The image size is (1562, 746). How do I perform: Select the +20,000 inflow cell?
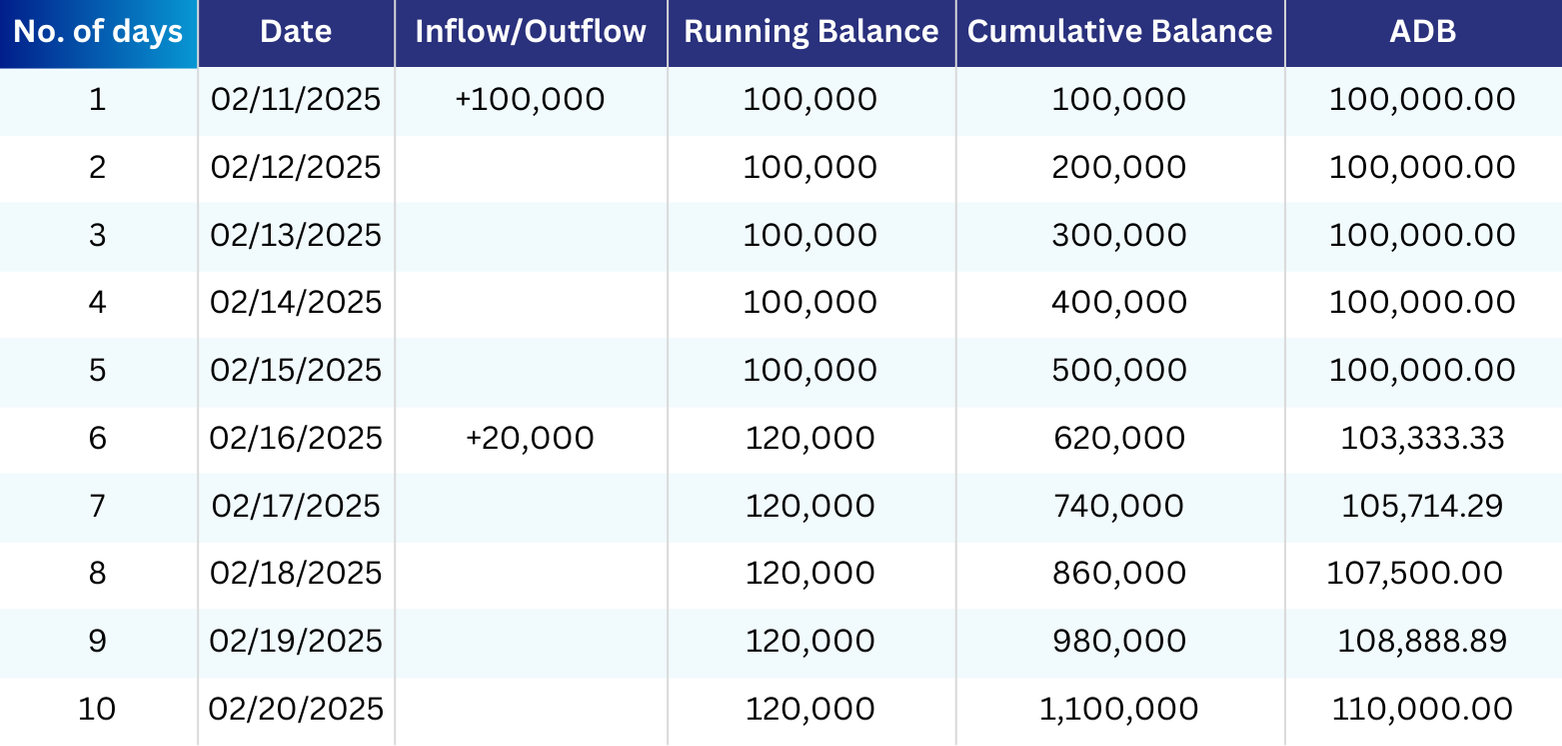coord(530,438)
